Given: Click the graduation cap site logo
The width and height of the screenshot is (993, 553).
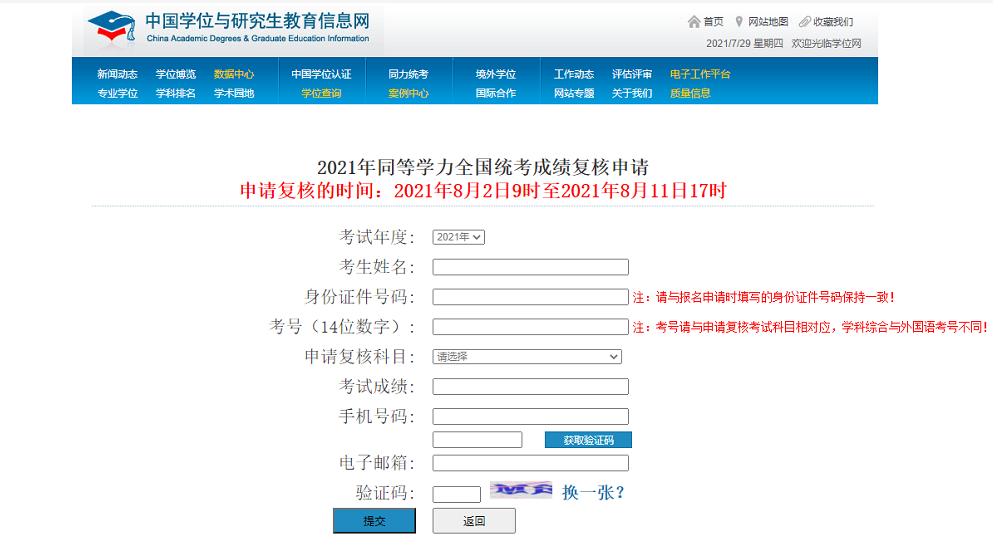Looking at the screenshot, I should coord(112,28).
